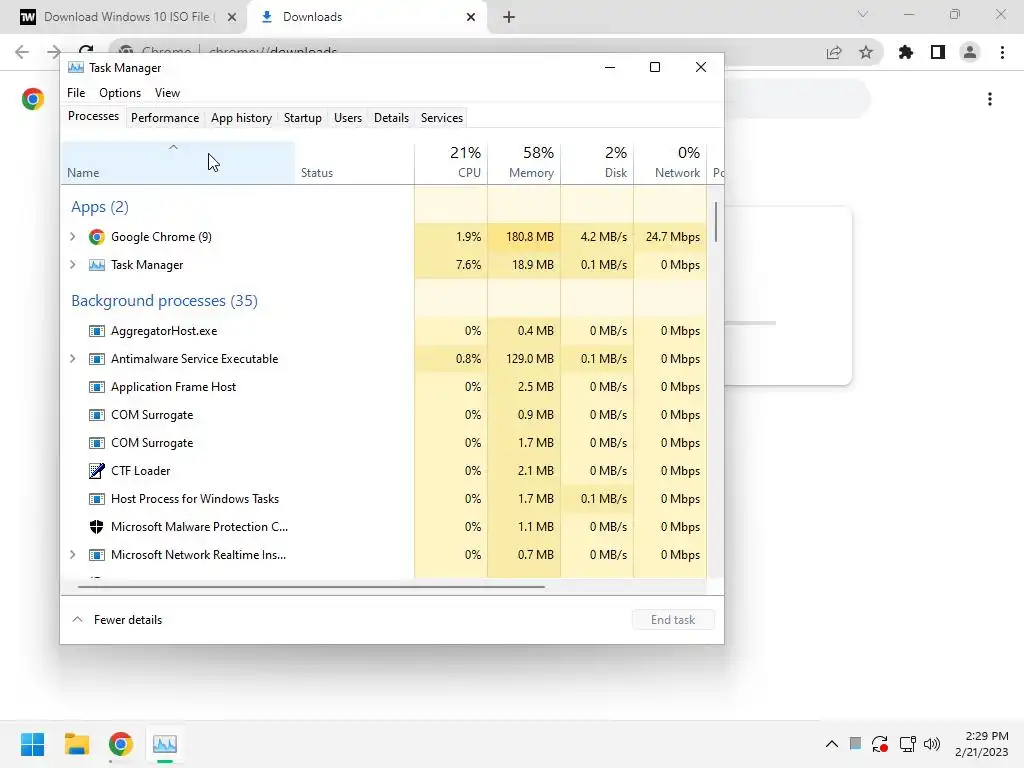Sort by CPU column header
This screenshot has width=1024, height=768.
451,163
